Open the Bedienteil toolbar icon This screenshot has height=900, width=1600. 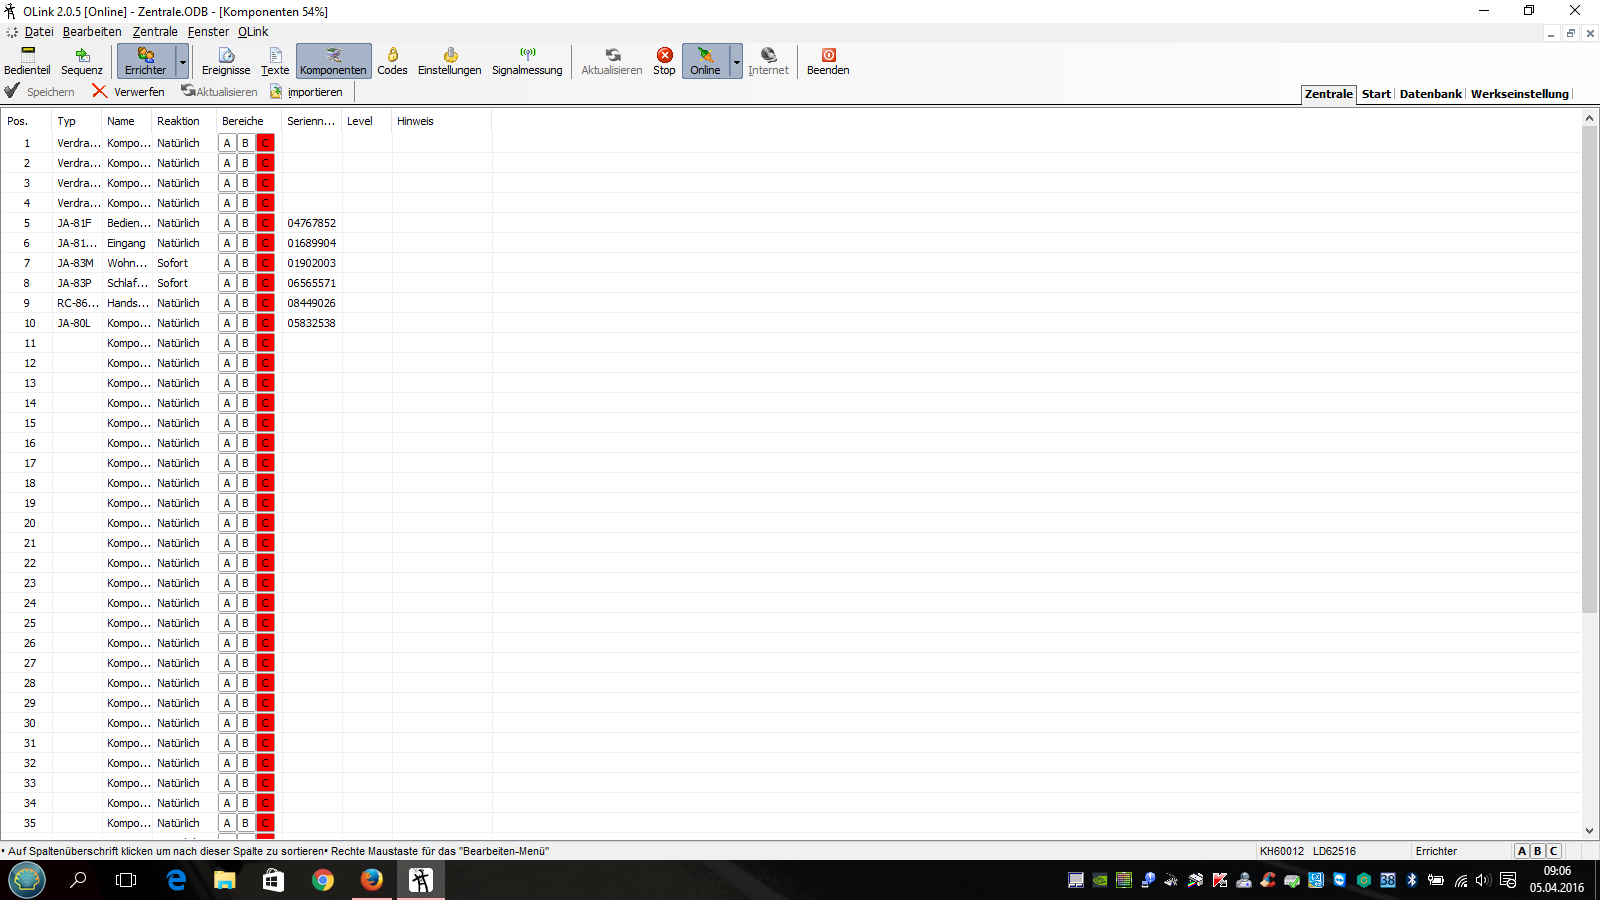(x=27, y=61)
